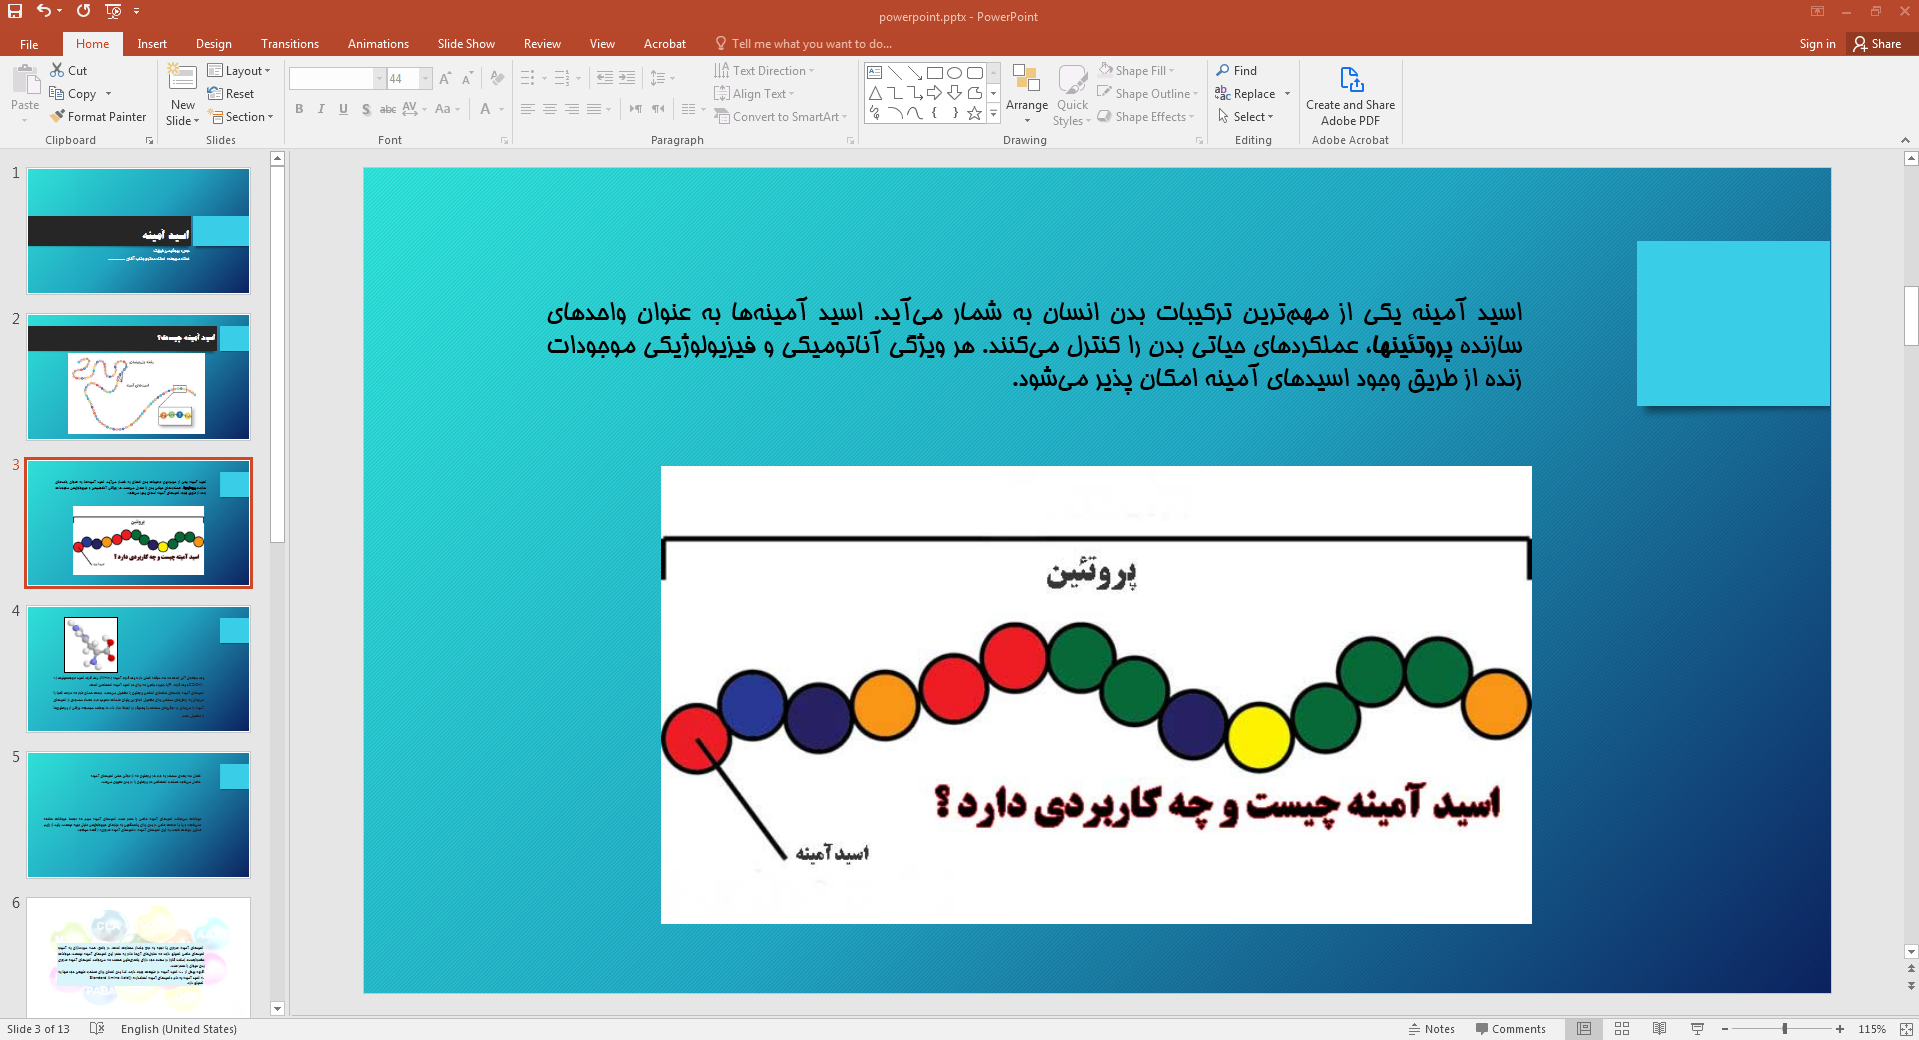Click the Undo icon in title bar
The image size is (1919, 1040).
pos(44,11)
